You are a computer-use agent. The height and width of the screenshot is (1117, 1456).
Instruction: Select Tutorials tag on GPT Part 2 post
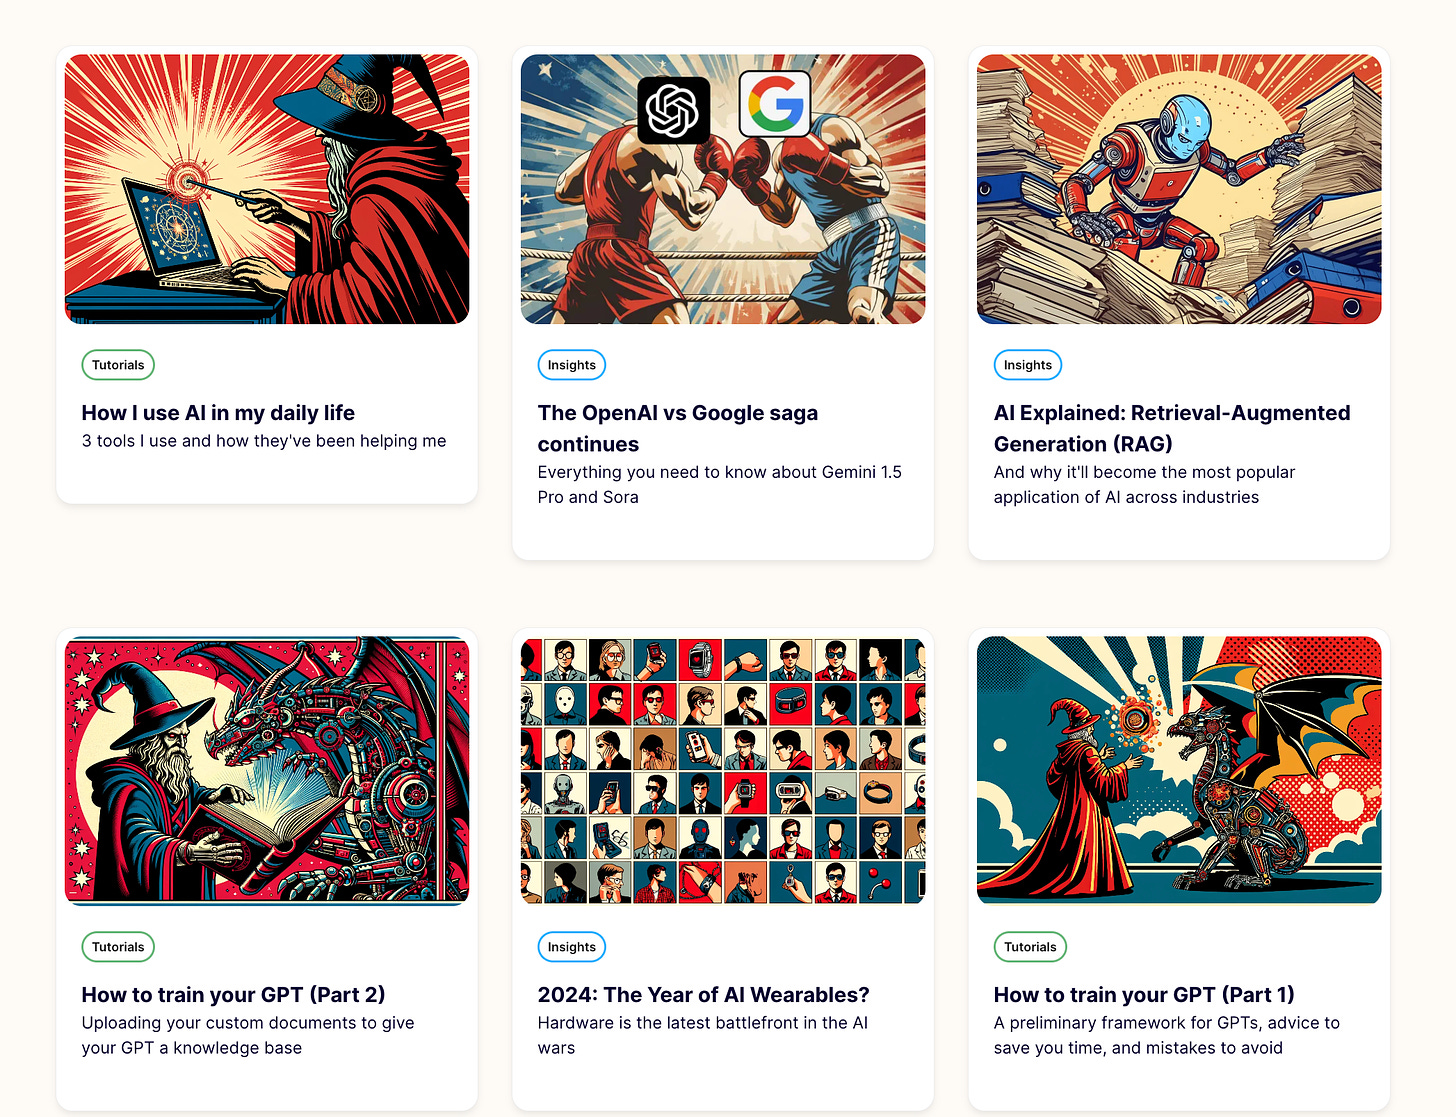pyautogui.click(x=118, y=947)
